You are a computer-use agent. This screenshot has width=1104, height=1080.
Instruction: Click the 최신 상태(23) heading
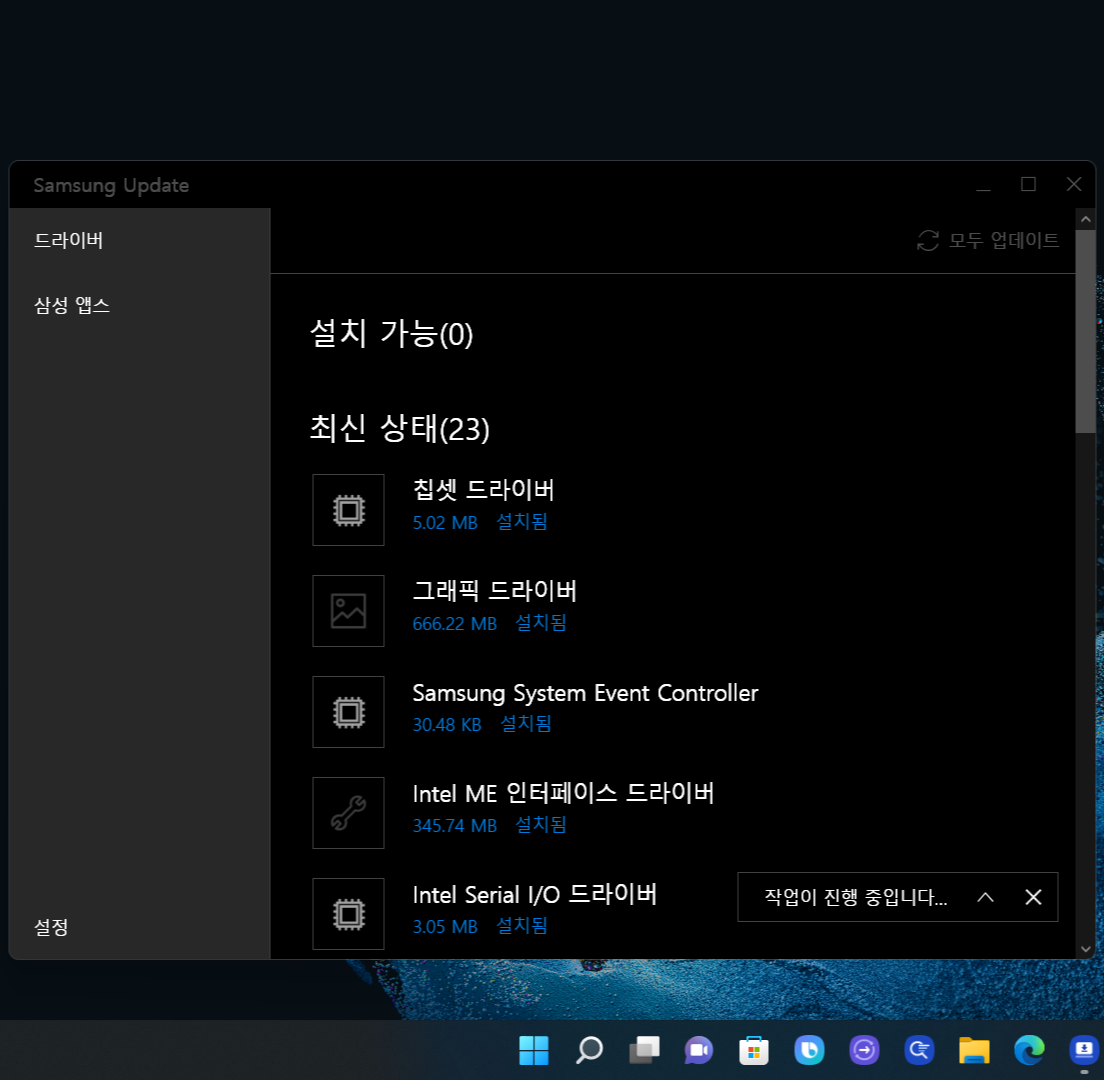(x=399, y=428)
